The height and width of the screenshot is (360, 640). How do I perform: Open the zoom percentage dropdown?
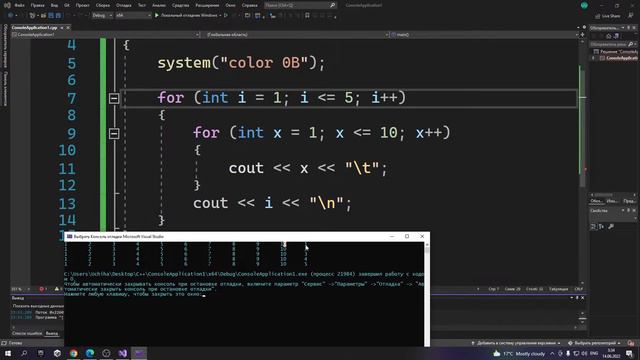point(20,289)
